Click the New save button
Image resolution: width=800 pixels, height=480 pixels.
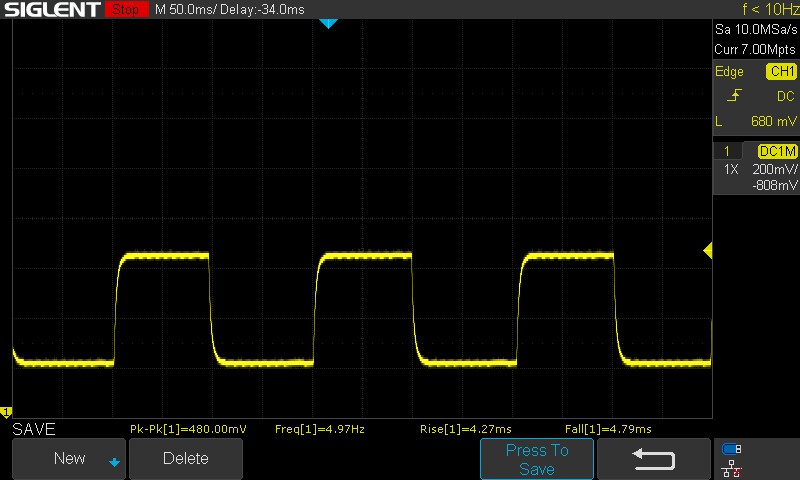(x=68, y=459)
